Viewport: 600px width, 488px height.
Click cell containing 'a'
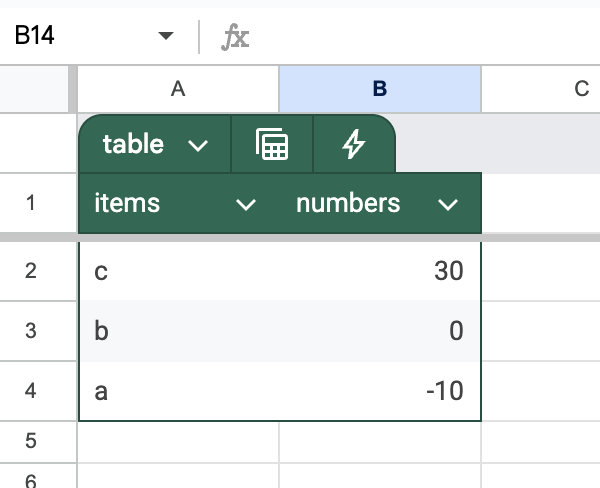tap(179, 391)
